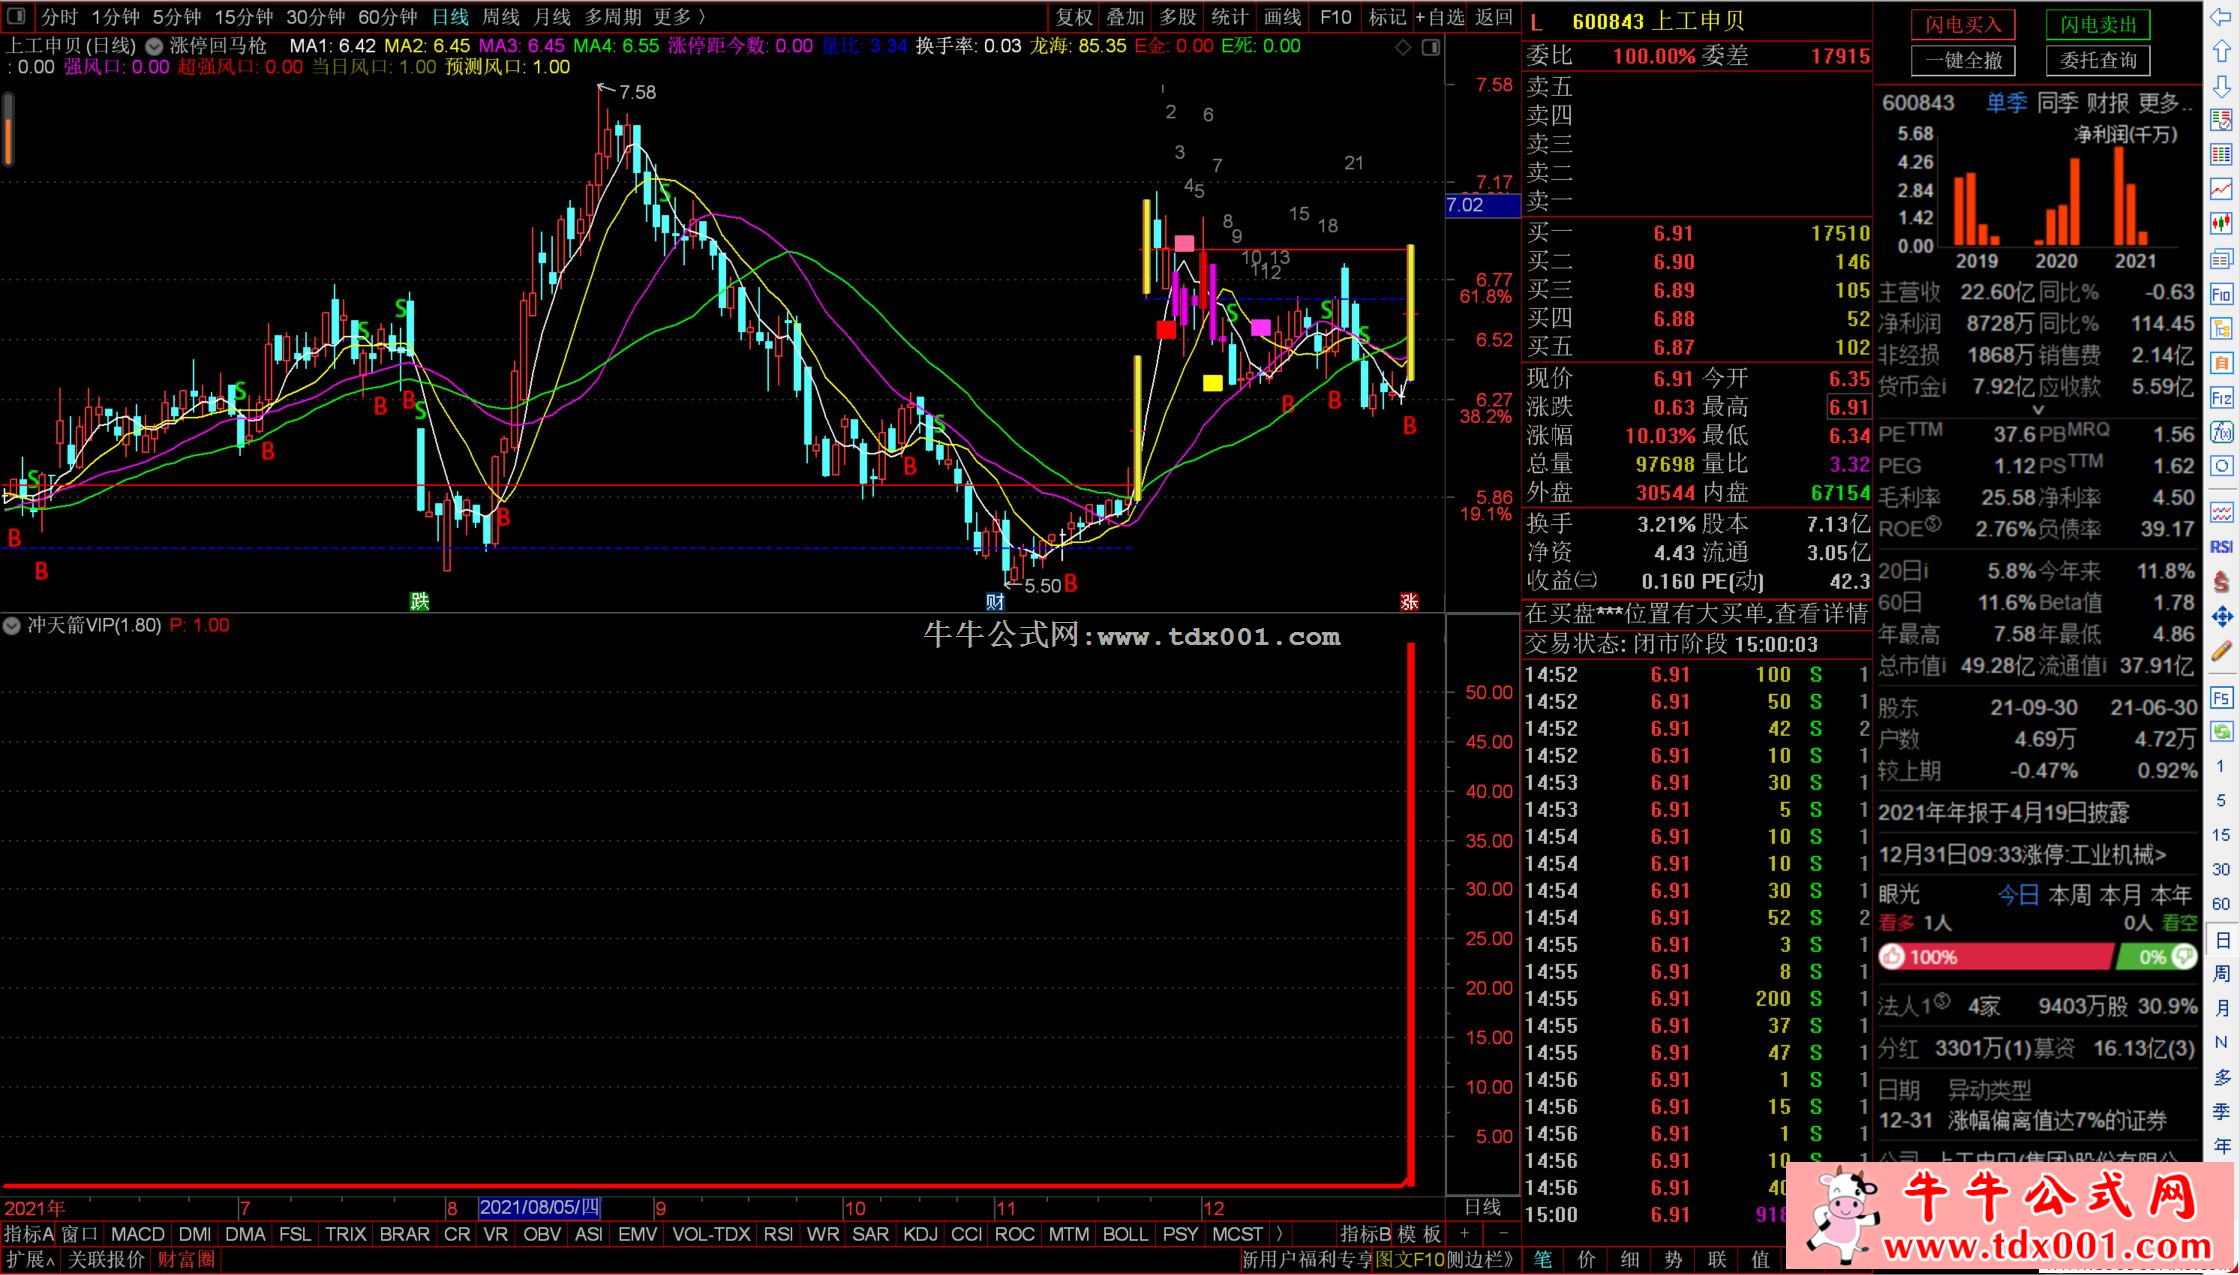The width and height of the screenshot is (2240, 1275).
Task: Click the wavy lines indicator icon
Action: tap(2221, 512)
